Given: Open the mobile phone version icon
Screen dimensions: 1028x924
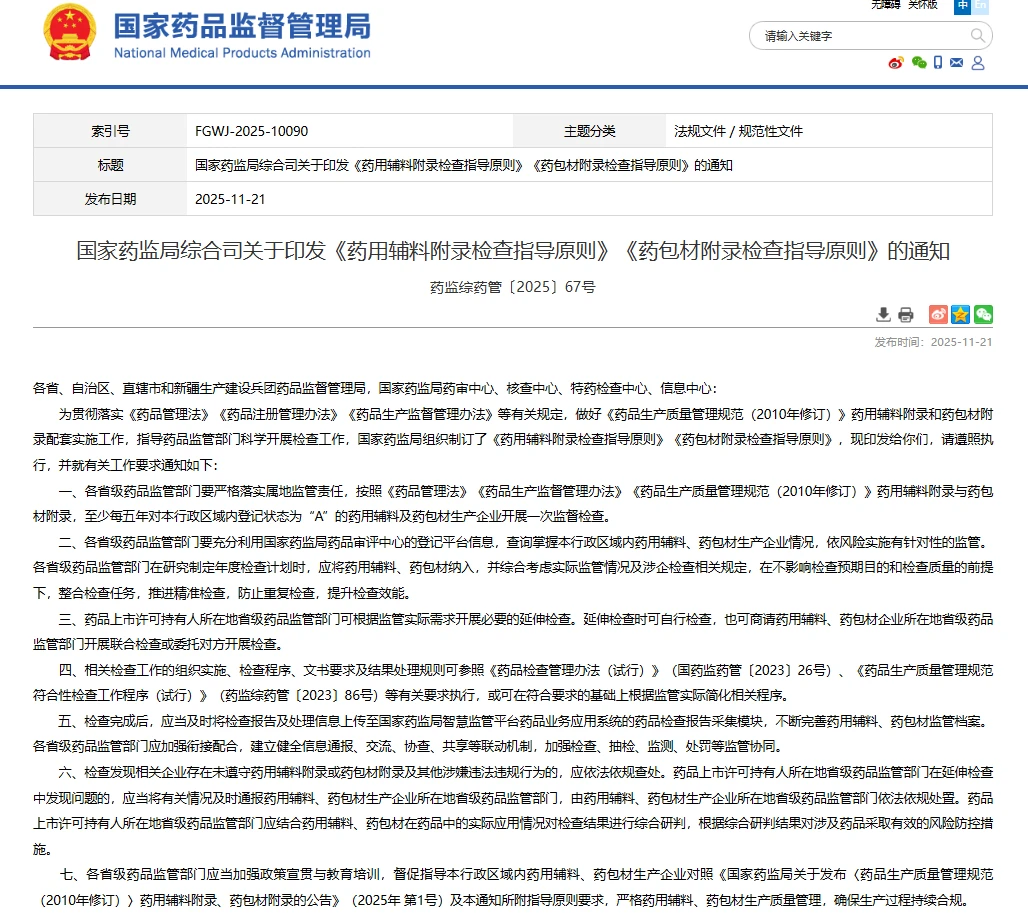Looking at the screenshot, I should tap(938, 63).
